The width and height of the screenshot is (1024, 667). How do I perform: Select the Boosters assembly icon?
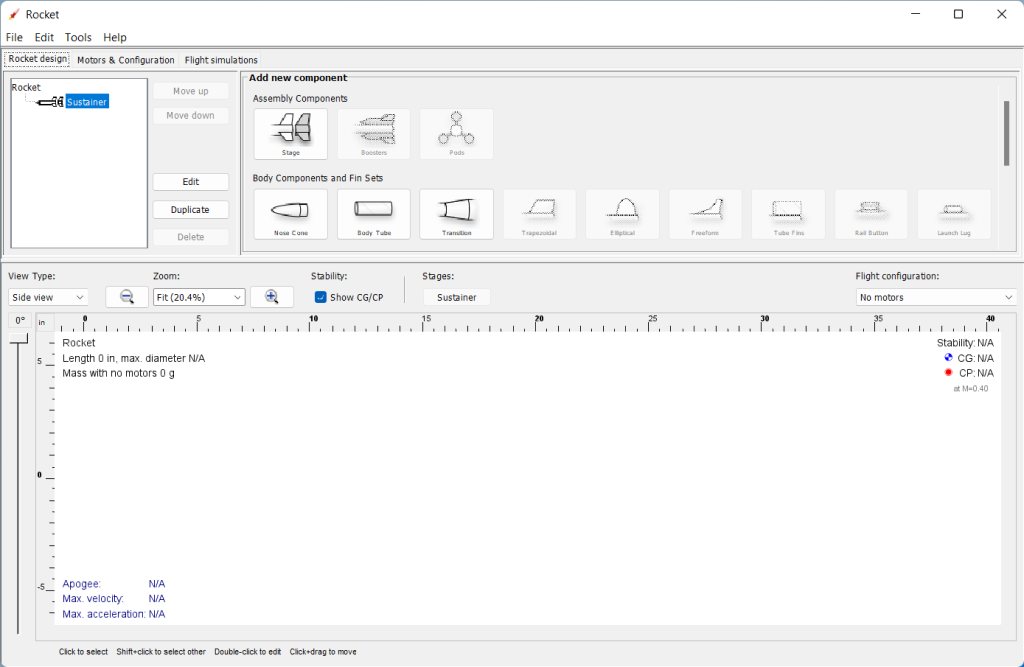point(373,133)
